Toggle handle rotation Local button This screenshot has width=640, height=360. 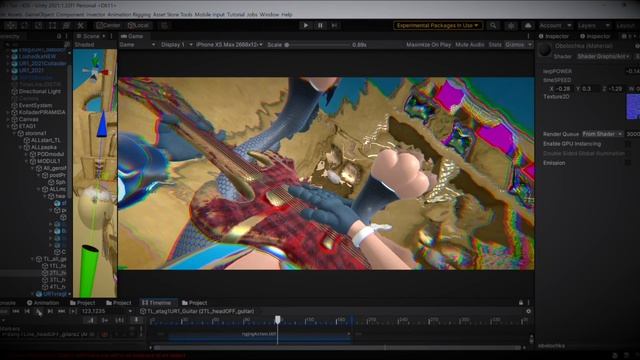point(138,25)
